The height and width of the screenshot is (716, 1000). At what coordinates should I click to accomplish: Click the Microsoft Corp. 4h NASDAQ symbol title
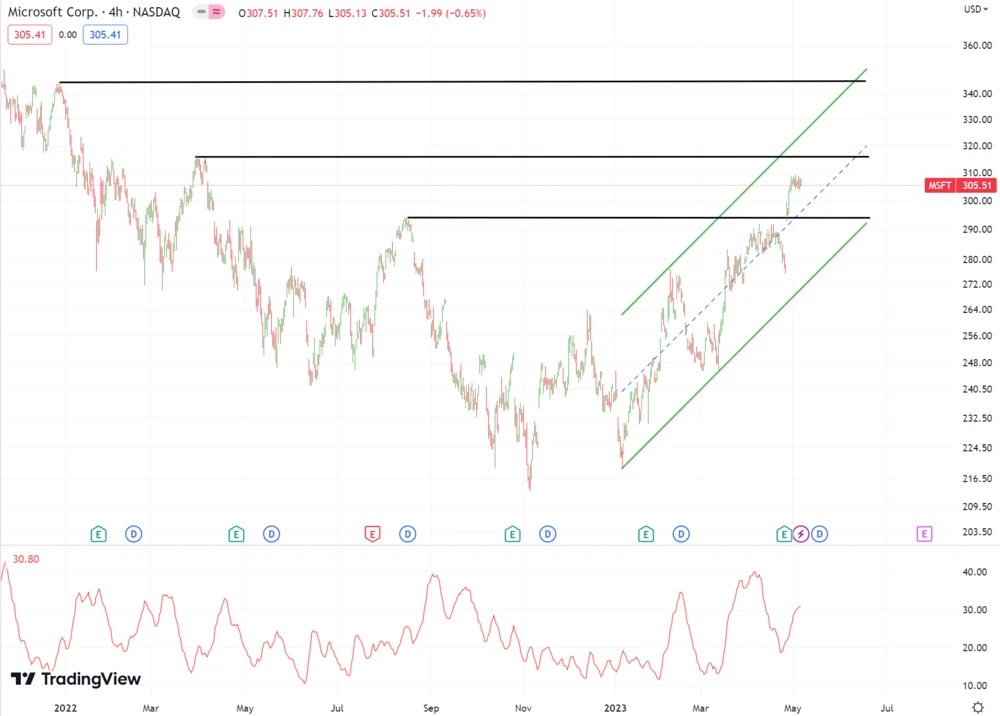pyautogui.click(x=94, y=12)
